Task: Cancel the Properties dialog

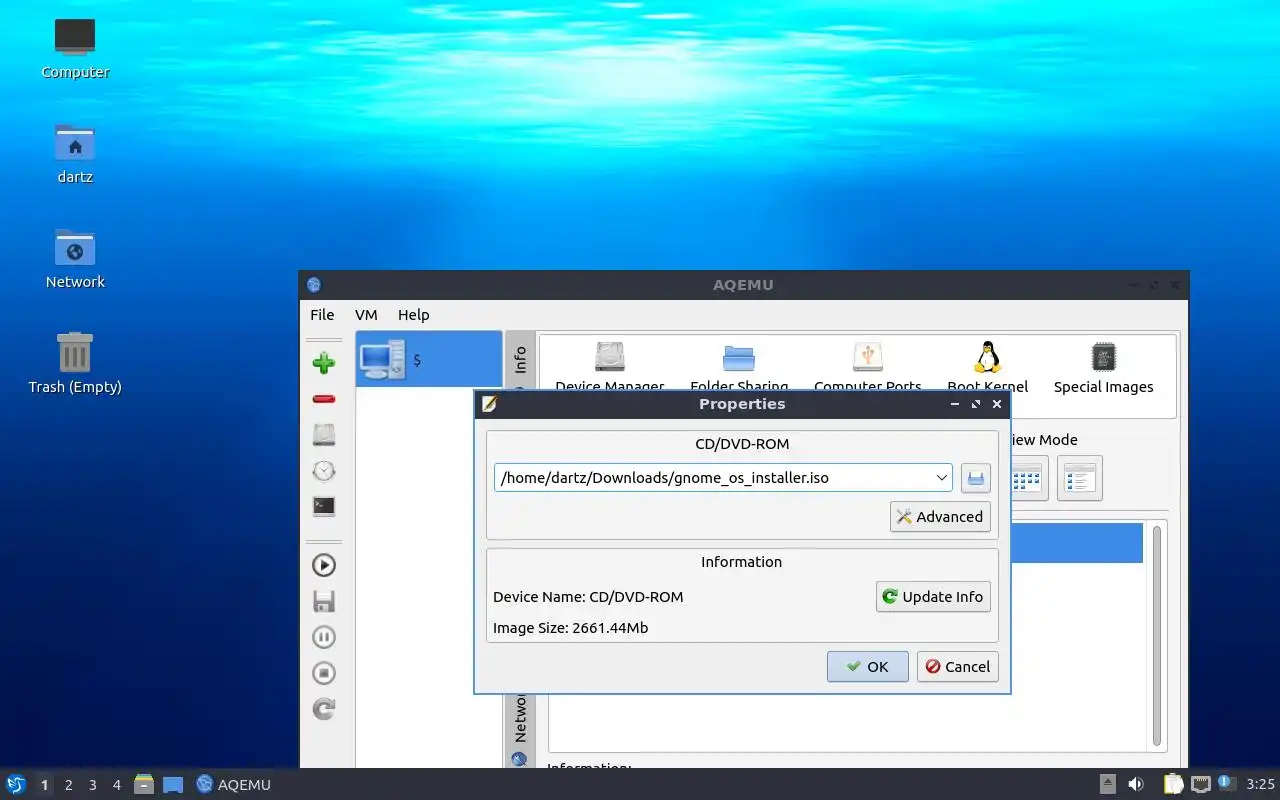Action: point(958,667)
